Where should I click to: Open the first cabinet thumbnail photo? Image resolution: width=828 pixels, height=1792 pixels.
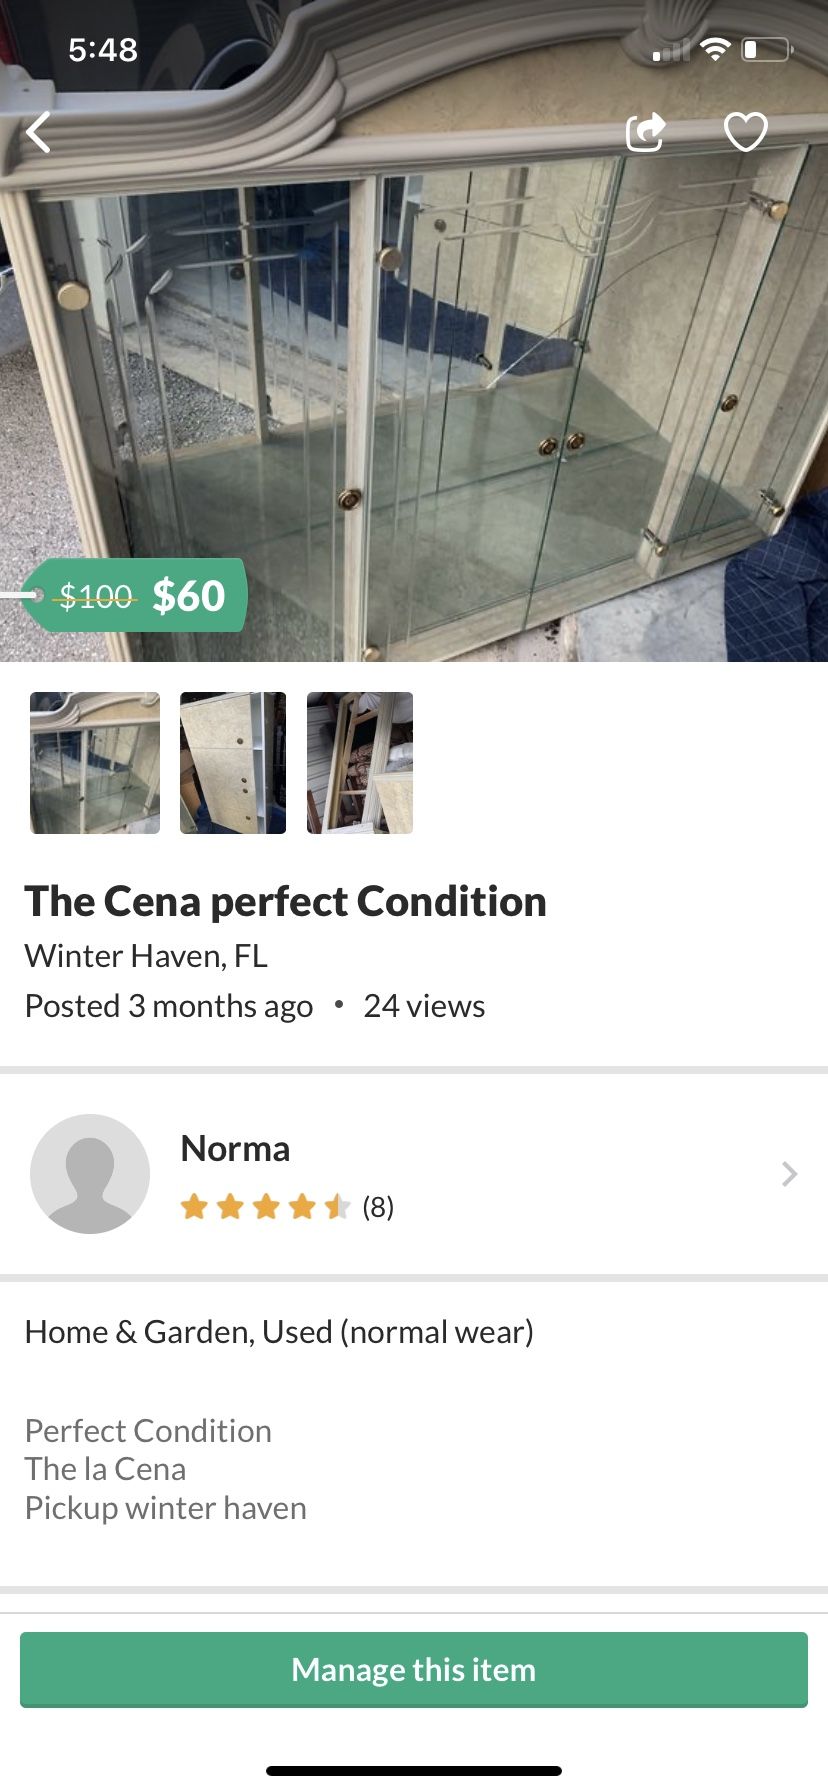pos(95,763)
